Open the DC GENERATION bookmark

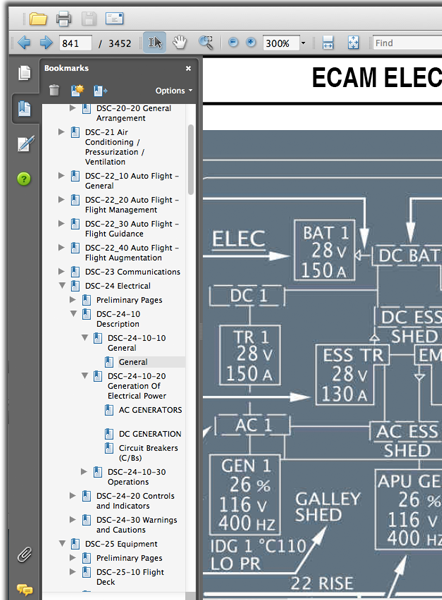150,434
